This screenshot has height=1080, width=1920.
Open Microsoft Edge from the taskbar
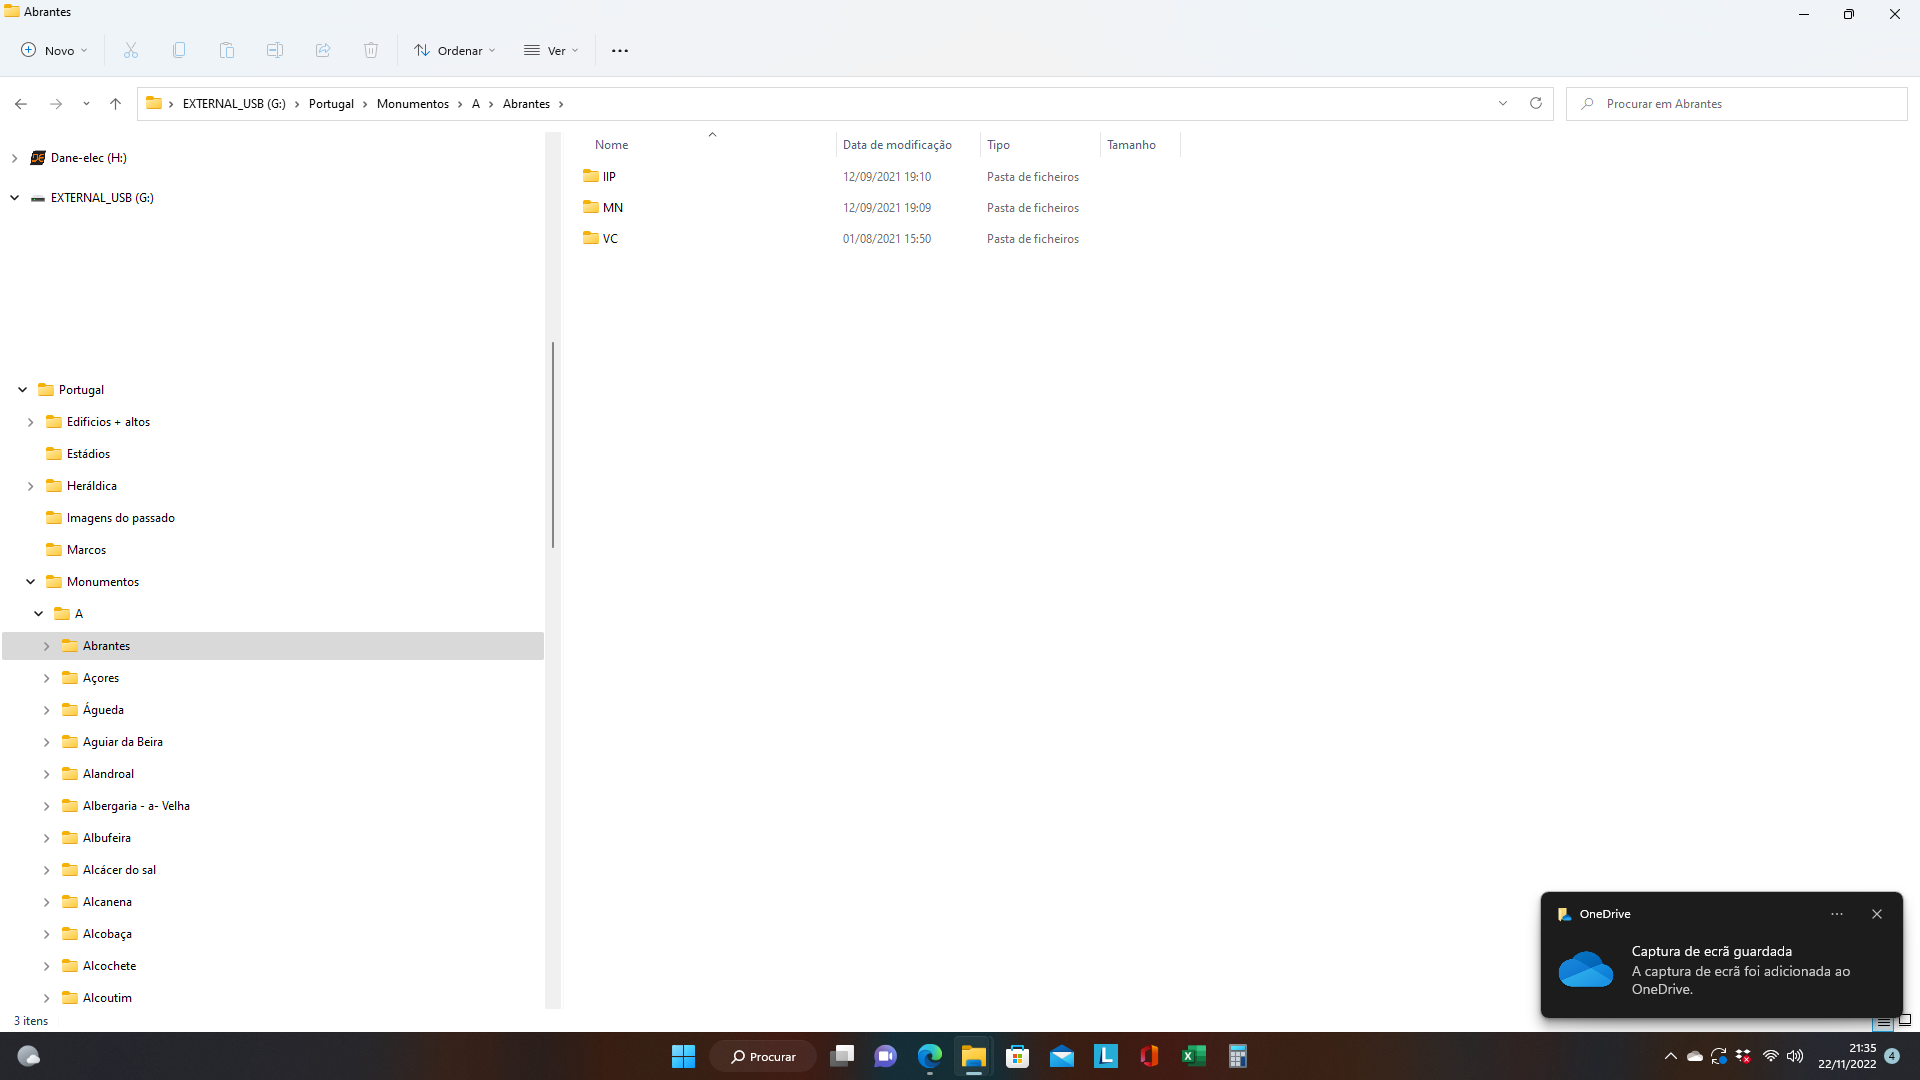click(930, 1056)
